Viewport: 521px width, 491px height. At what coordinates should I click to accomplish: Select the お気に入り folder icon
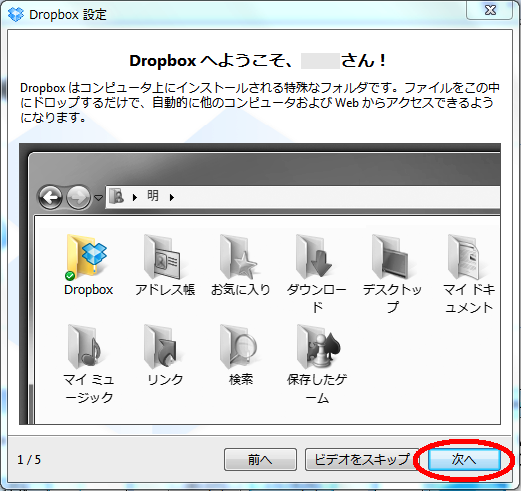(239, 257)
